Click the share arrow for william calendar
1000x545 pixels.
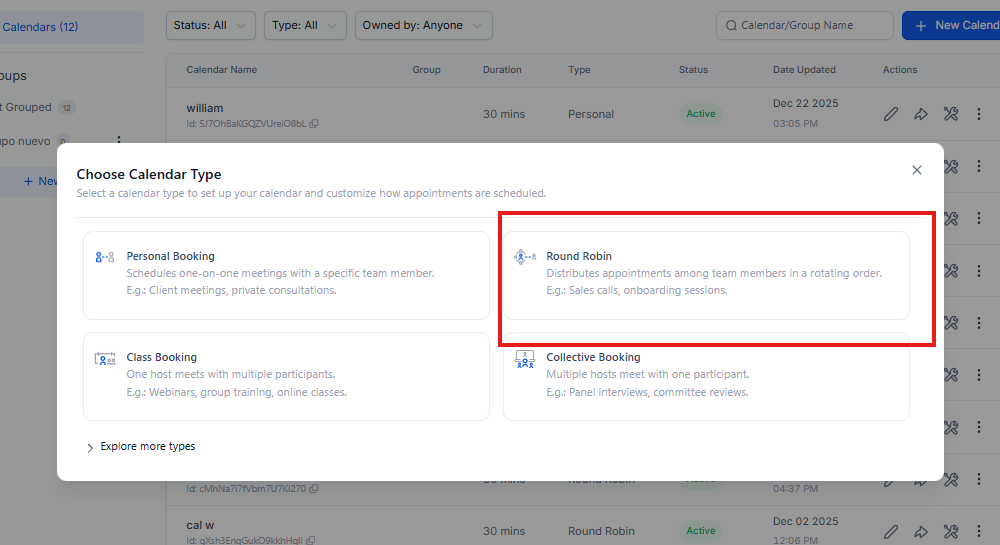tap(921, 114)
